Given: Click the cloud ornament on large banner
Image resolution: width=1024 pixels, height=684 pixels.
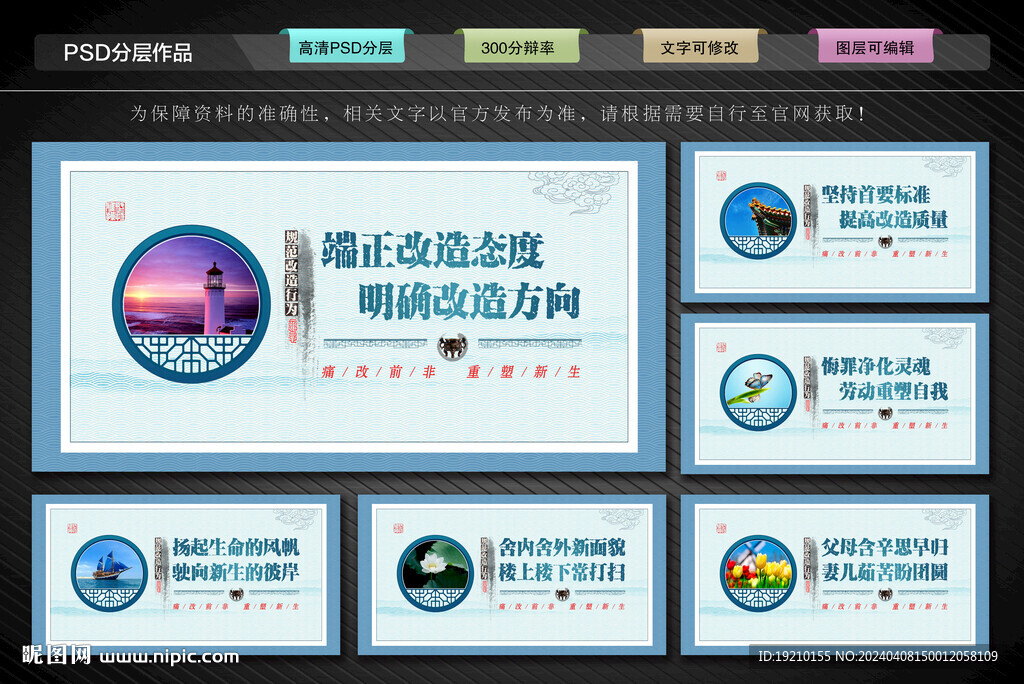Looking at the screenshot, I should click(573, 191).
